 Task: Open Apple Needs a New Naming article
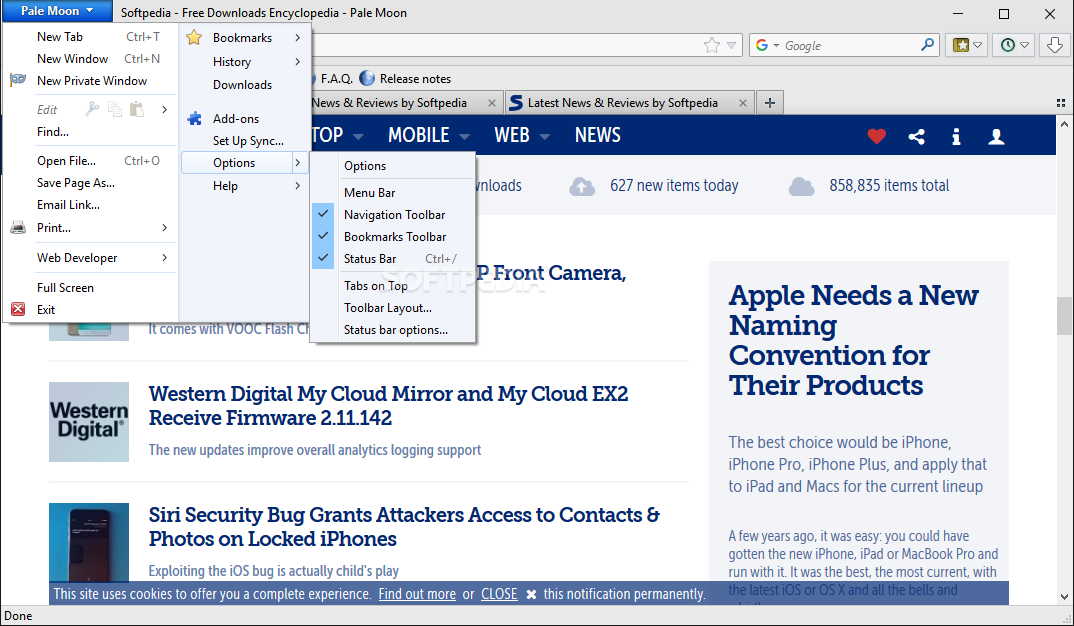coord(853,340)
